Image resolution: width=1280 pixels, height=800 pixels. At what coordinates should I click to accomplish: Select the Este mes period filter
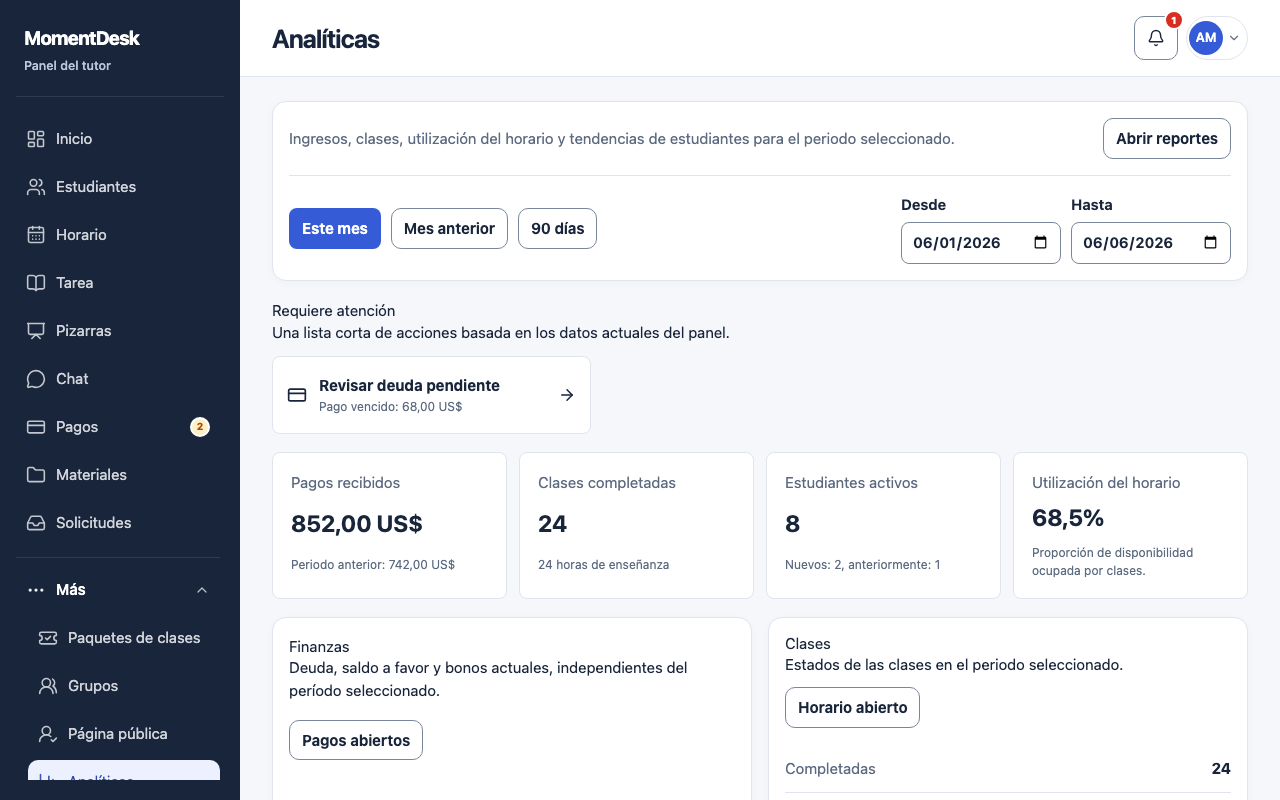click(x=335, y=229)
